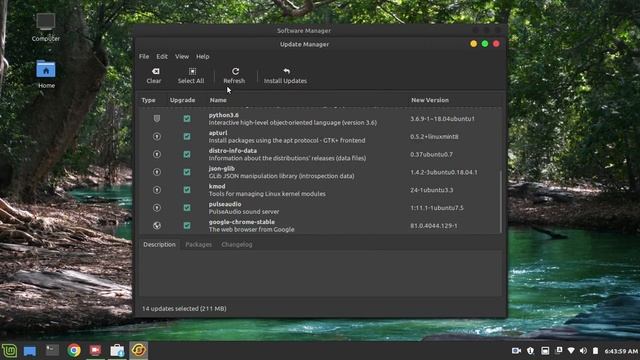Sort by the Name column header
This screenshot has height=360, width=640.
218,100
